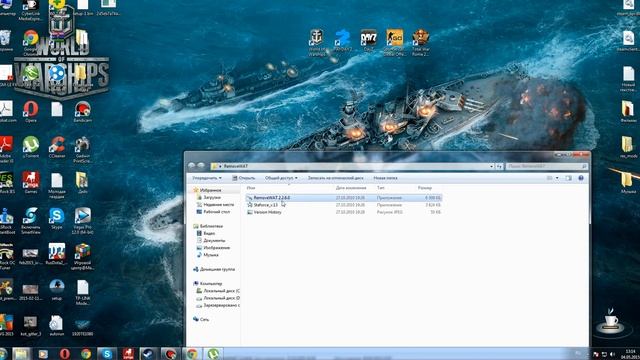640x360 pixels.
Task: Open the uTorrent desktop shortcut
Action: pos(31,147)
